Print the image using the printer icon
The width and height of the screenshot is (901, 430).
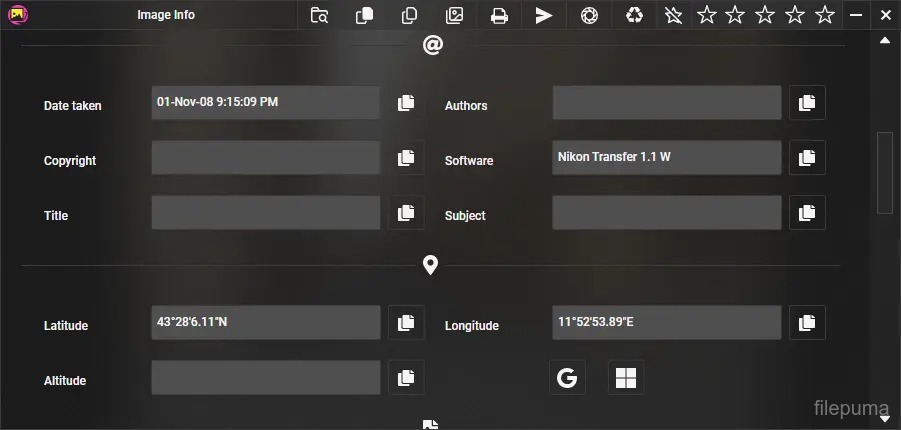point(499,15)
